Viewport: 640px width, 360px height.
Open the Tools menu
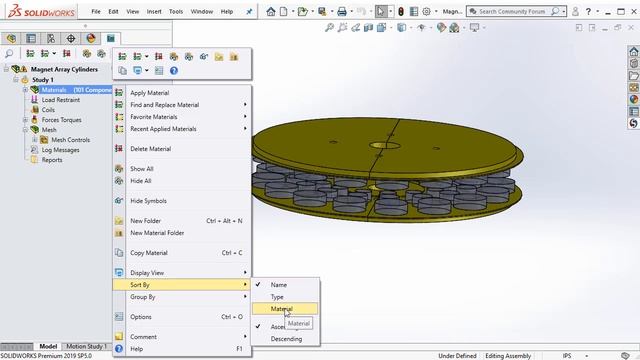point(176,11)
